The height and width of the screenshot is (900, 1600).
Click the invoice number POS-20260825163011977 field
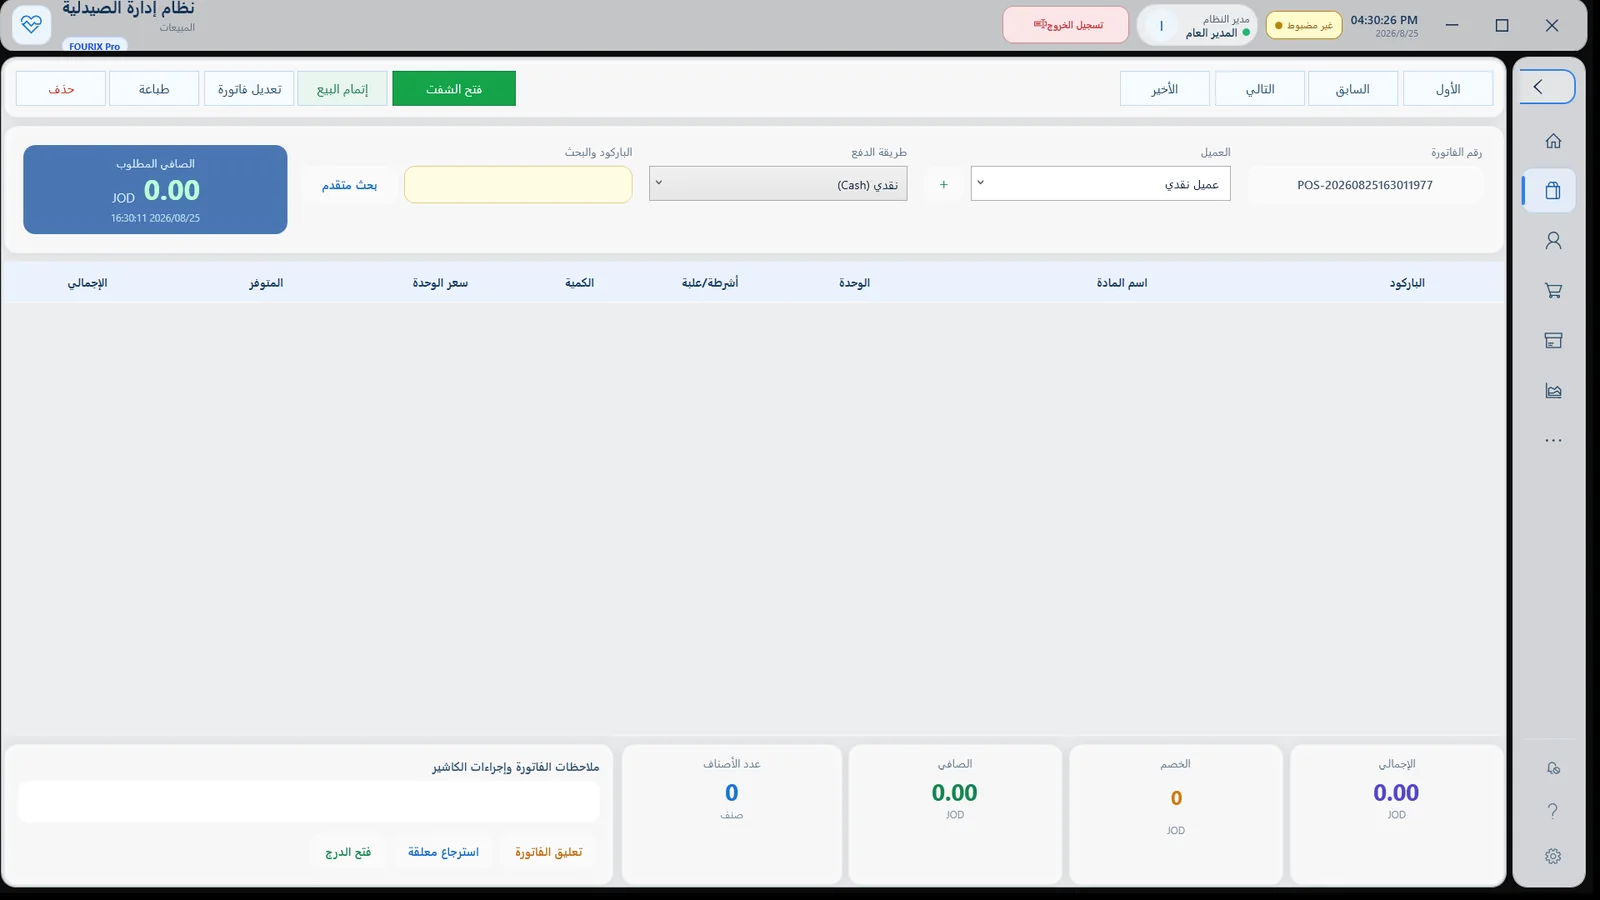click(x=1365, y=185)
